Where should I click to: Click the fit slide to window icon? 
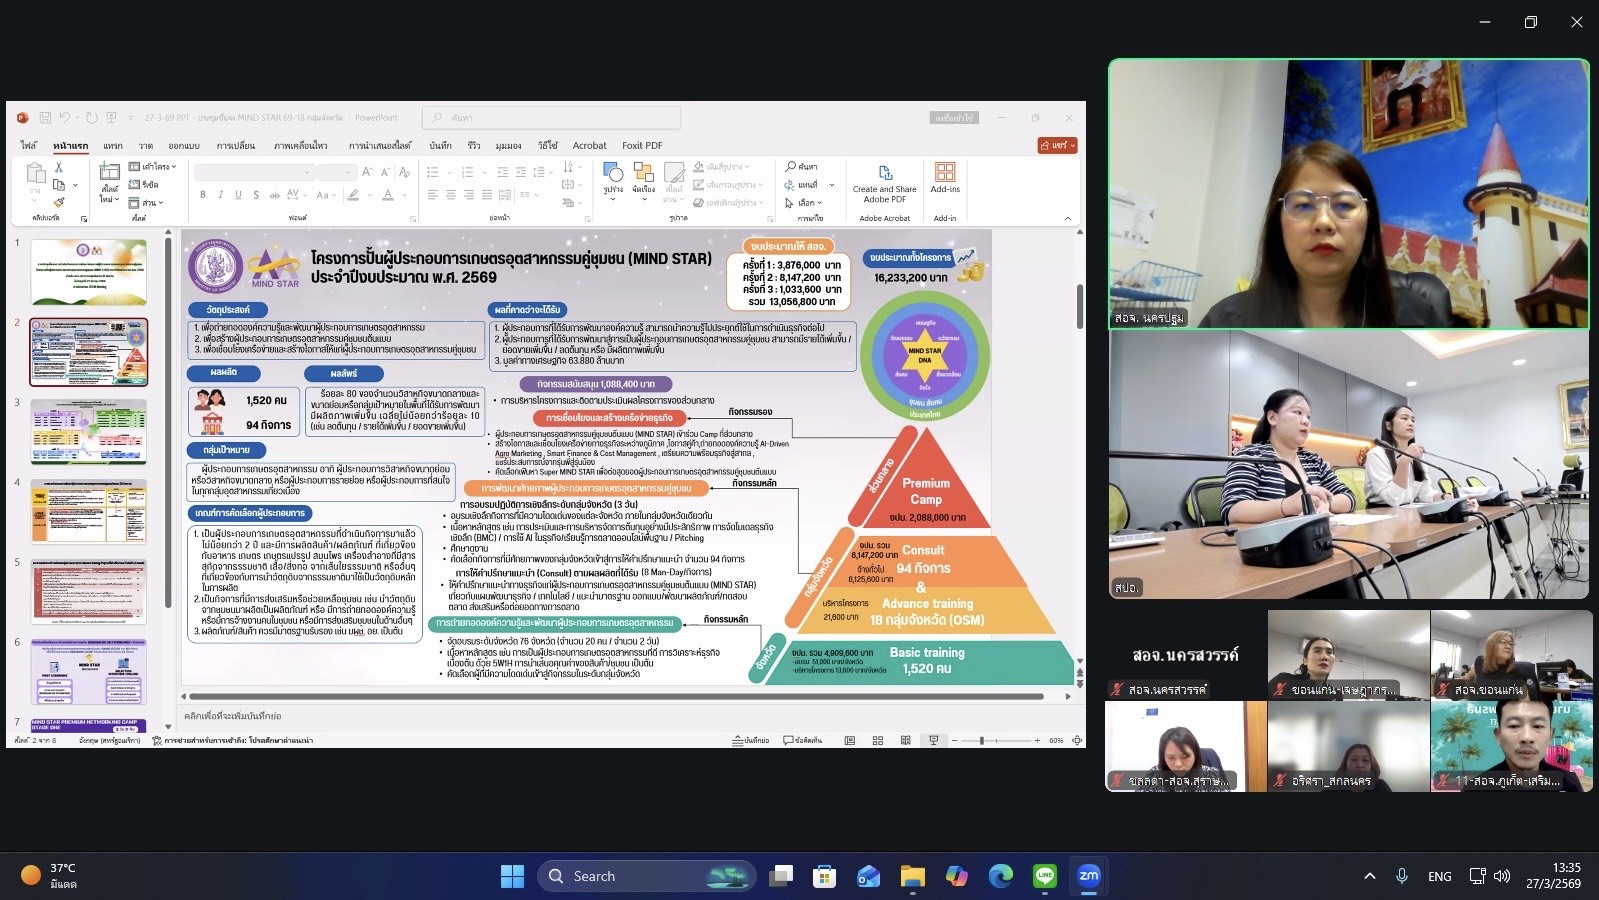1077,741
